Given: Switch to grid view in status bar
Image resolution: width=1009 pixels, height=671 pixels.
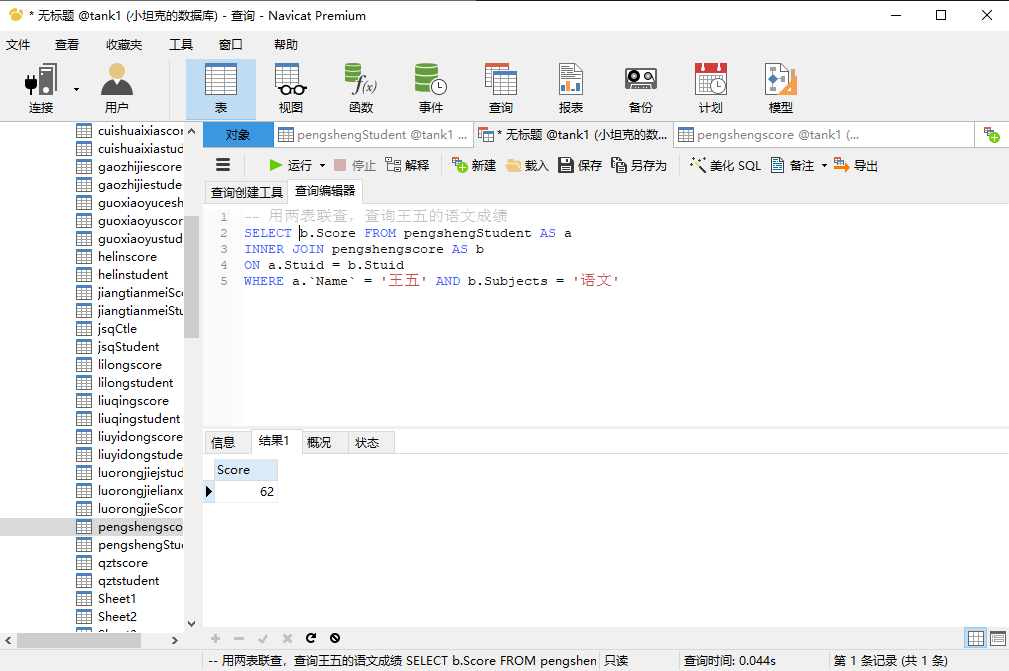Looking at the screenshot, I should tap(976, 638).
